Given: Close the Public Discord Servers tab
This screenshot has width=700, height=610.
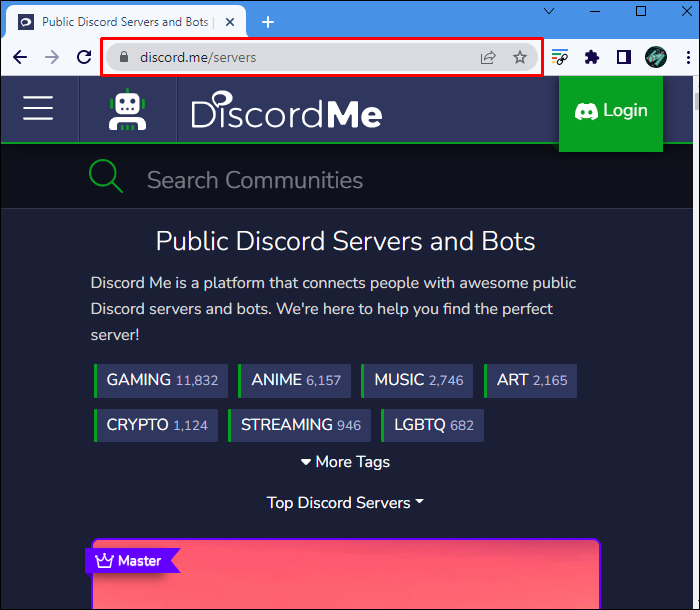Looking at the screenshot, I should tap(230, 22).
